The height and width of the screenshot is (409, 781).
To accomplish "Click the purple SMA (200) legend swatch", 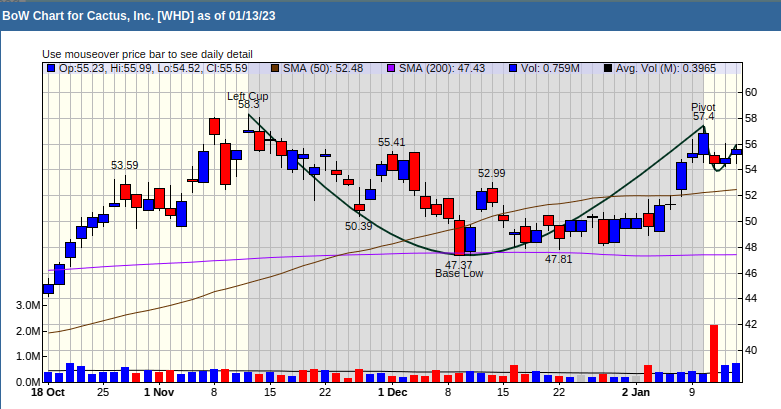I will tap(391, 68).
